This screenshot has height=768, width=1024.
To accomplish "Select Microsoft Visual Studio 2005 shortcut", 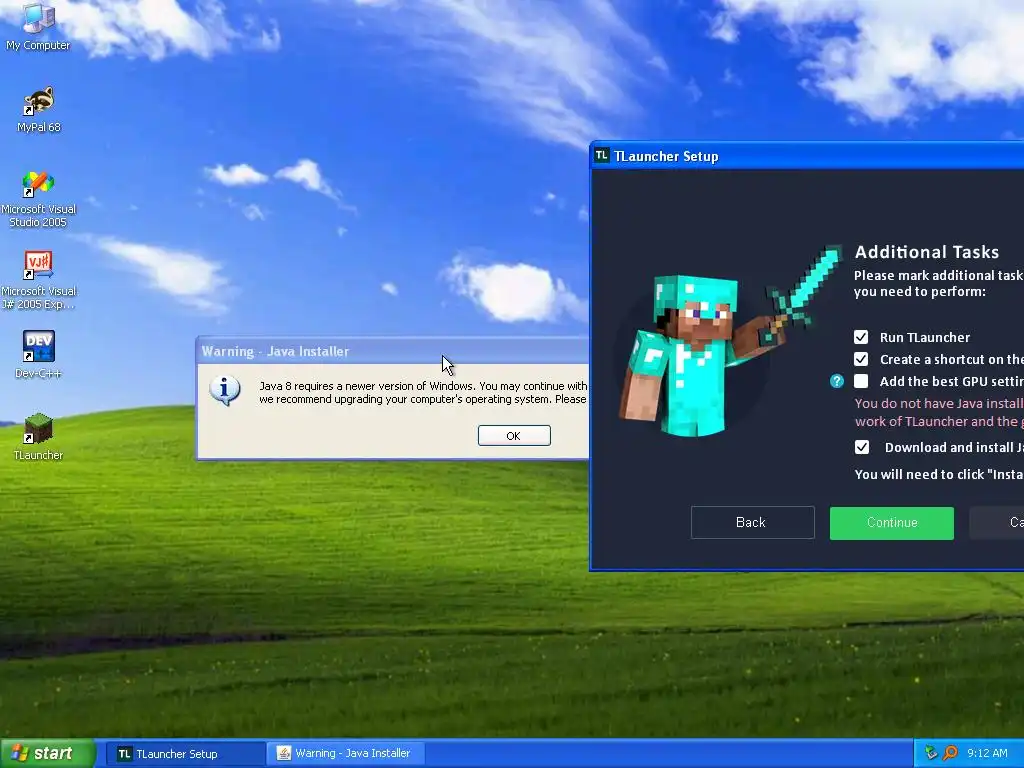I will click(x=39, y=199).
